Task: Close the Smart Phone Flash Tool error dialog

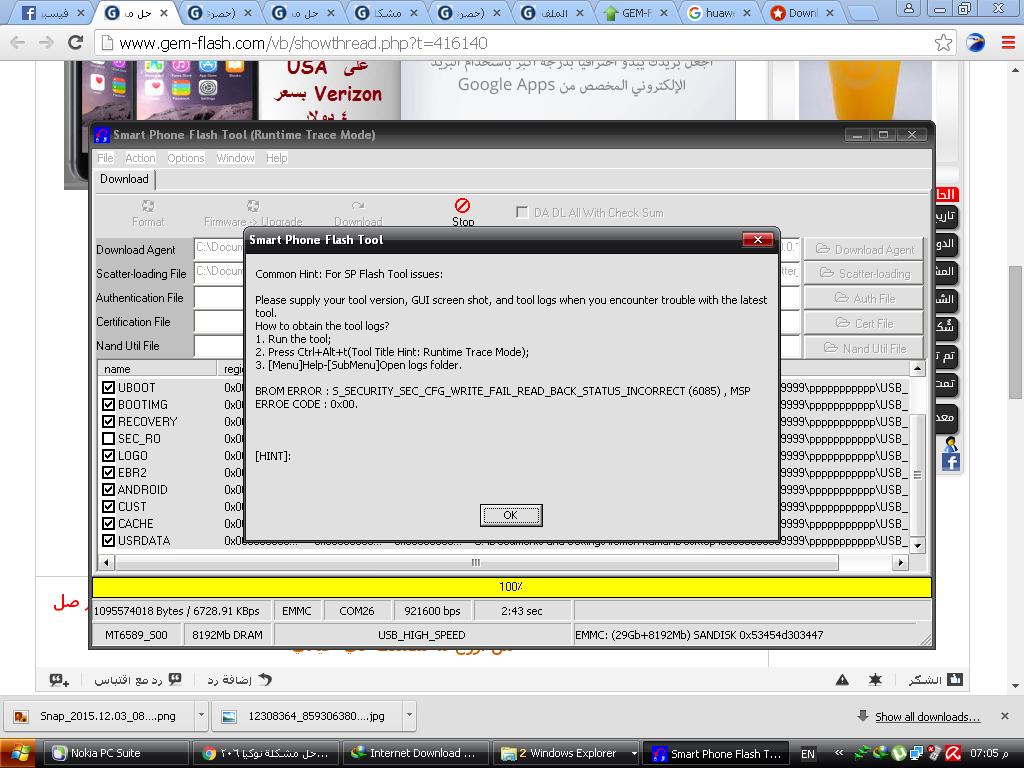Action: click(x=758, y=240)
